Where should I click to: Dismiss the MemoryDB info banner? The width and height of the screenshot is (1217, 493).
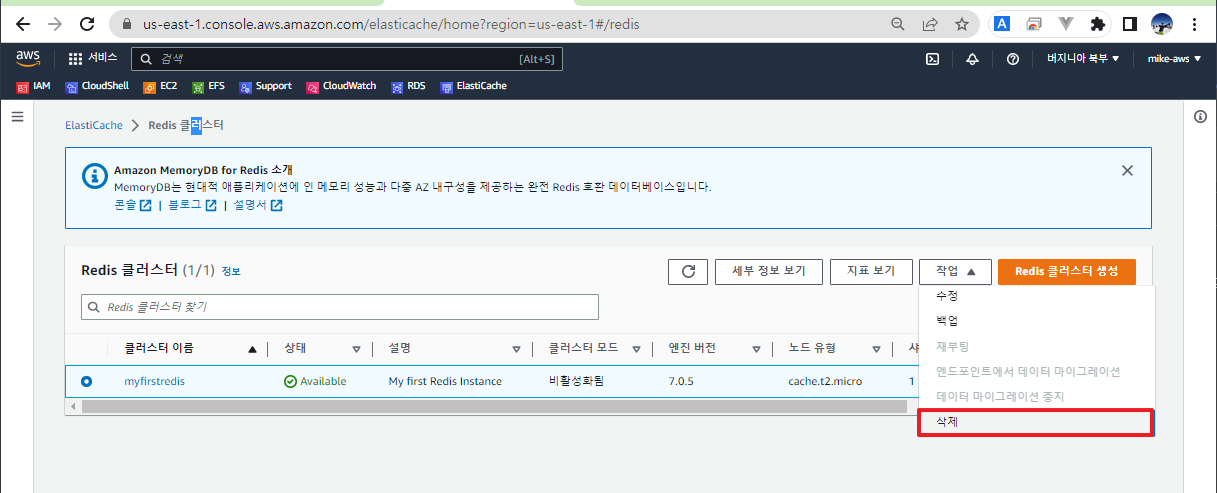point(1127,170)
